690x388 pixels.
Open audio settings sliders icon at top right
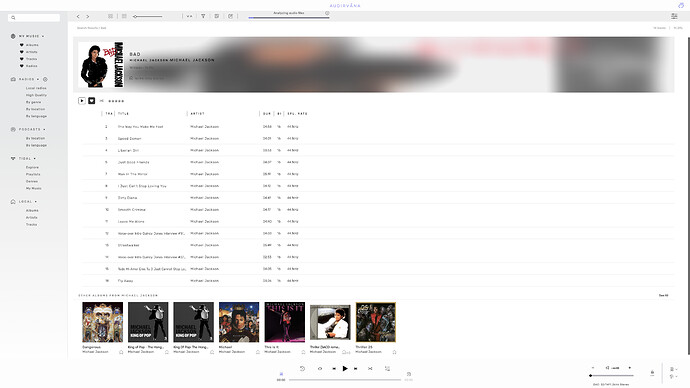click(x=674, y=16)
